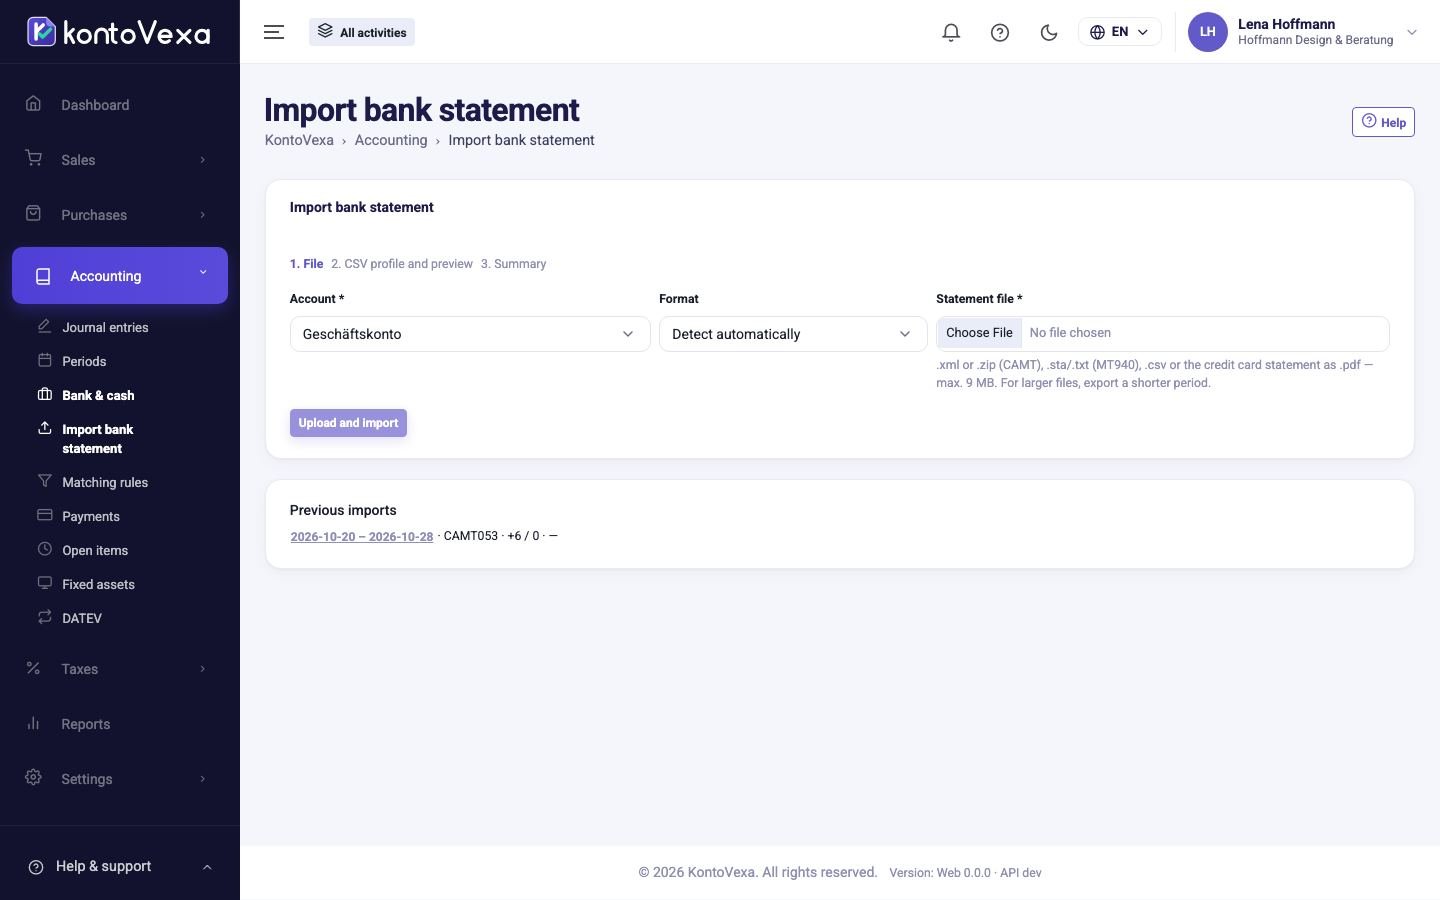The height and width of the screenshot is (900, 1440).
Task: Open Fixed assets
Action: tap(98, 584)
